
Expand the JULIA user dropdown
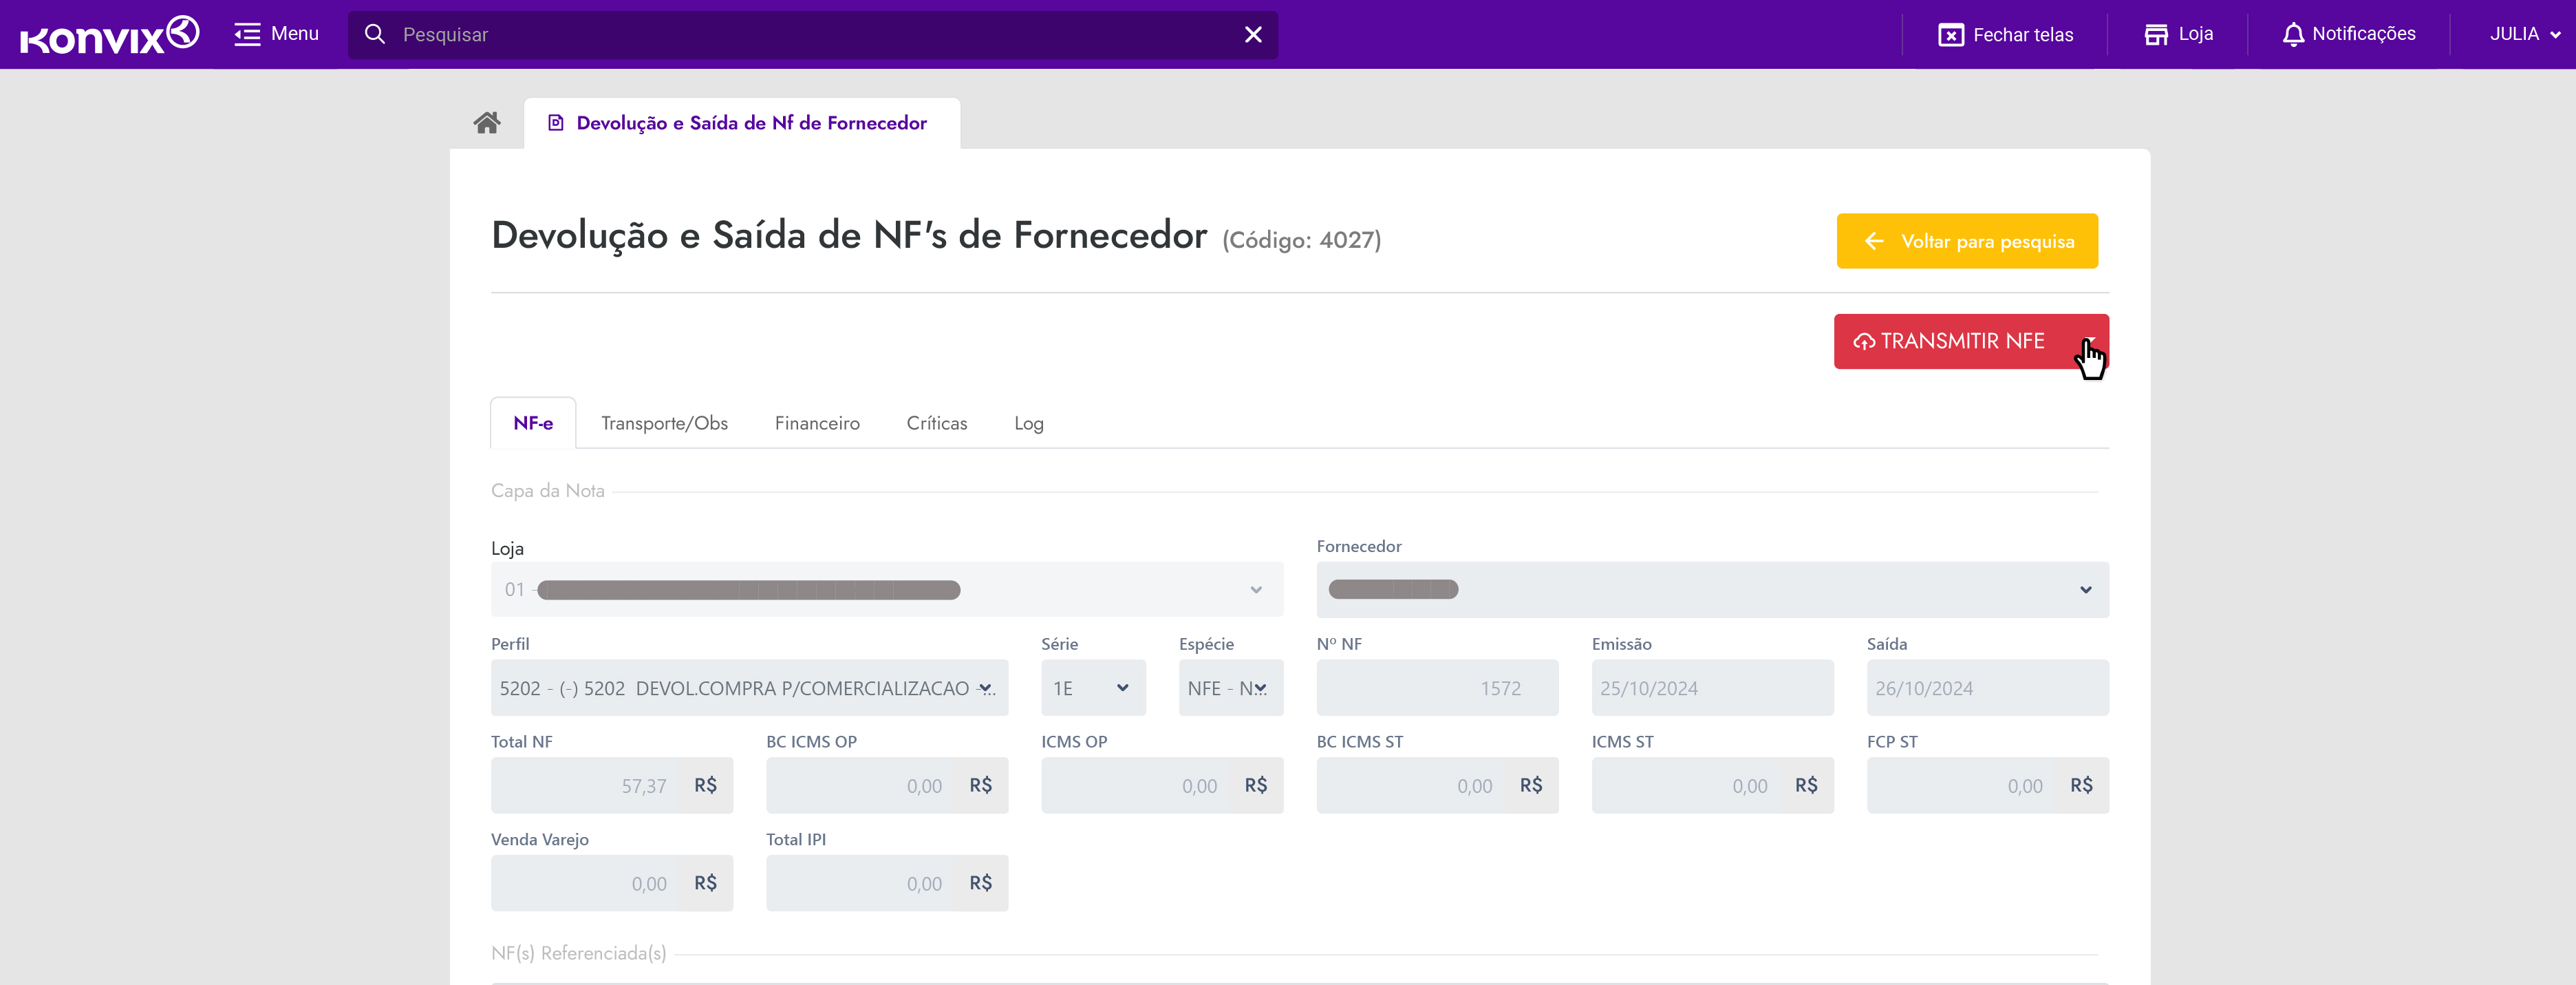pos(2524,35)
